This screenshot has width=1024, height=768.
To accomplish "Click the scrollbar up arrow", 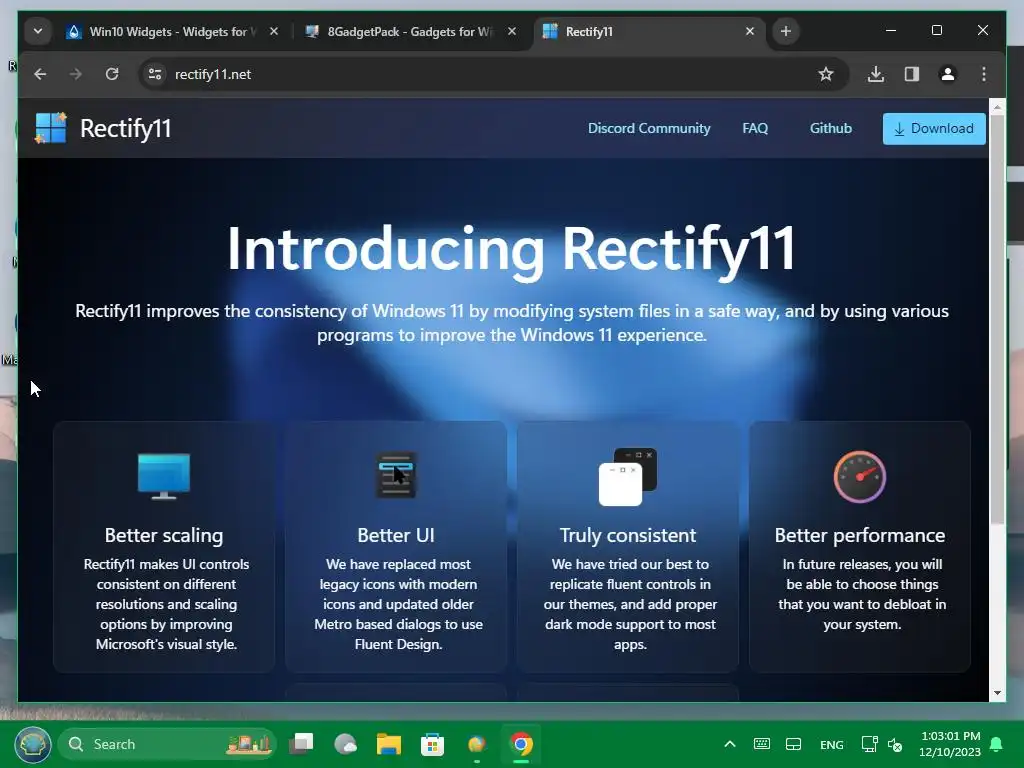I will [x=997, y=106].
